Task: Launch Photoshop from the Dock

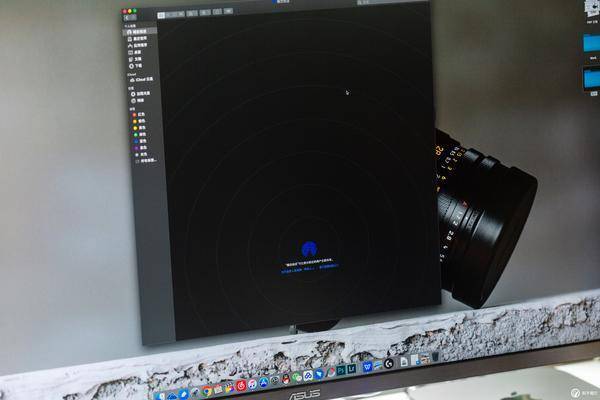Action: (x=341, y=371)
